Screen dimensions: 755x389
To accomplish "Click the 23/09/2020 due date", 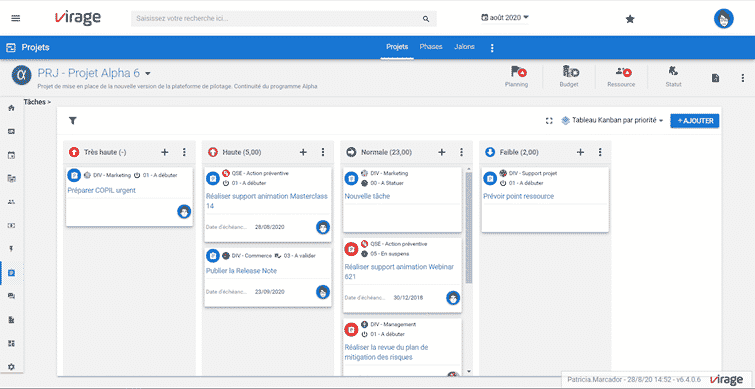I will click(x=270, y=292).
